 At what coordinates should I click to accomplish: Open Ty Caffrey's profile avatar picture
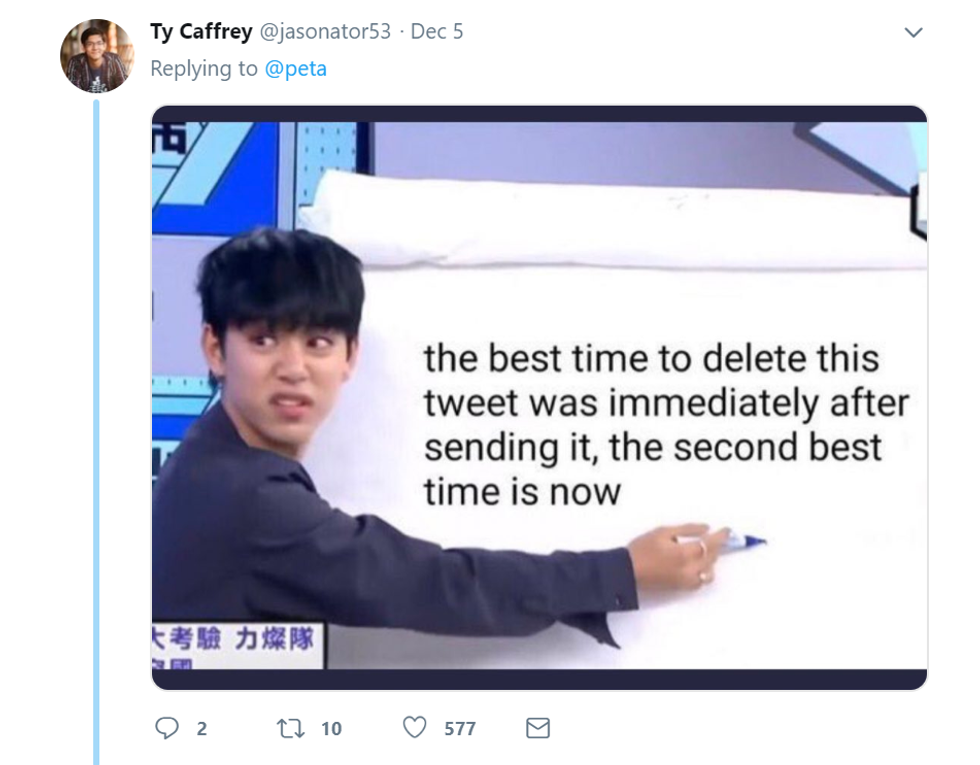(97, 56)
